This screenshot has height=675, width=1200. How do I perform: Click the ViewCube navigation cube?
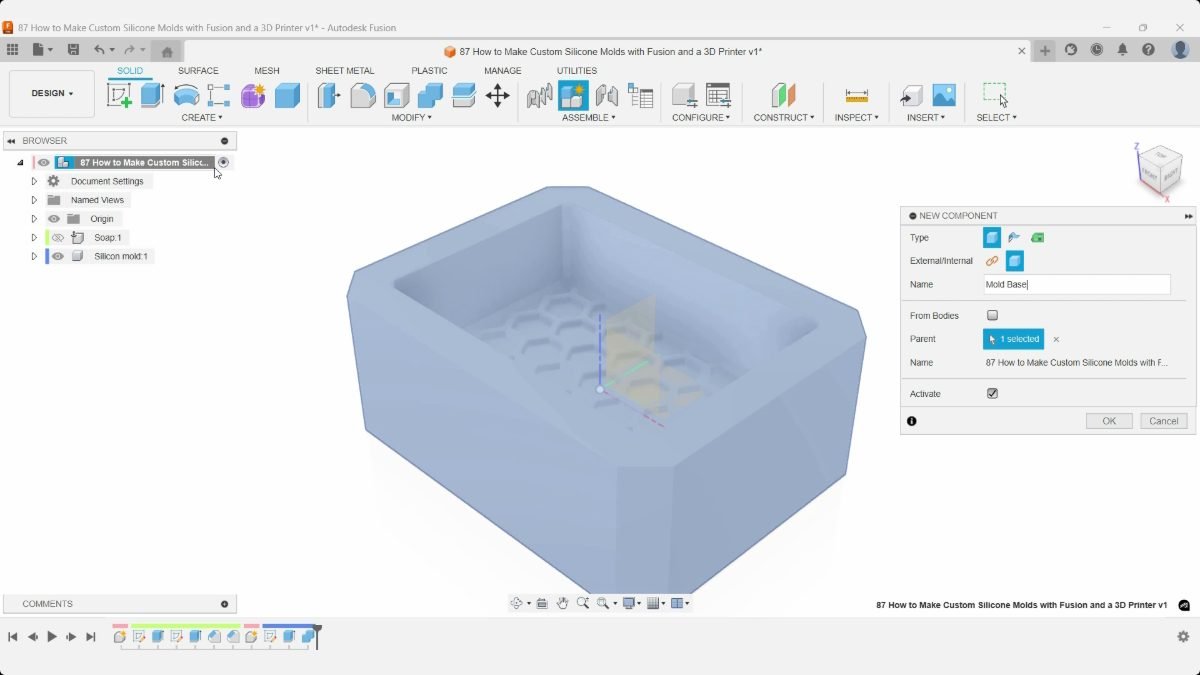coord(1160,170)
